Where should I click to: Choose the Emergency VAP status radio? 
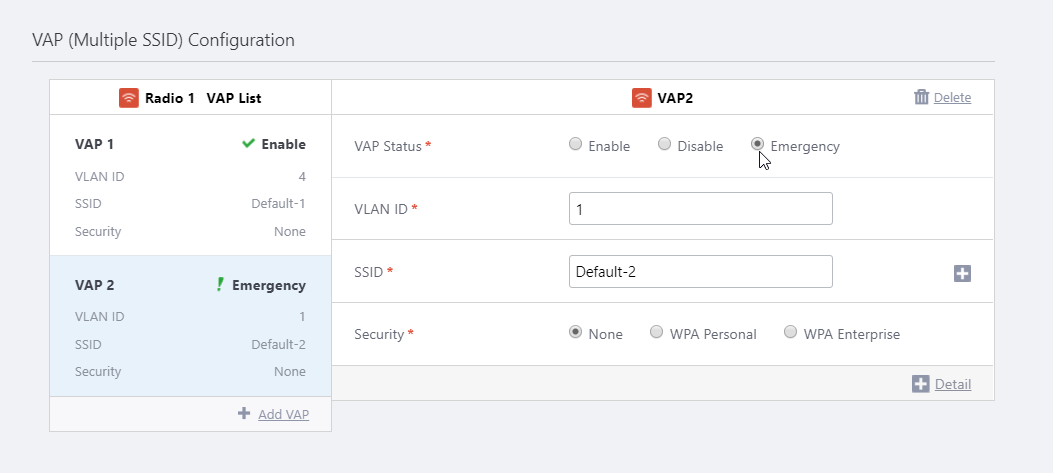click(757, 144)
